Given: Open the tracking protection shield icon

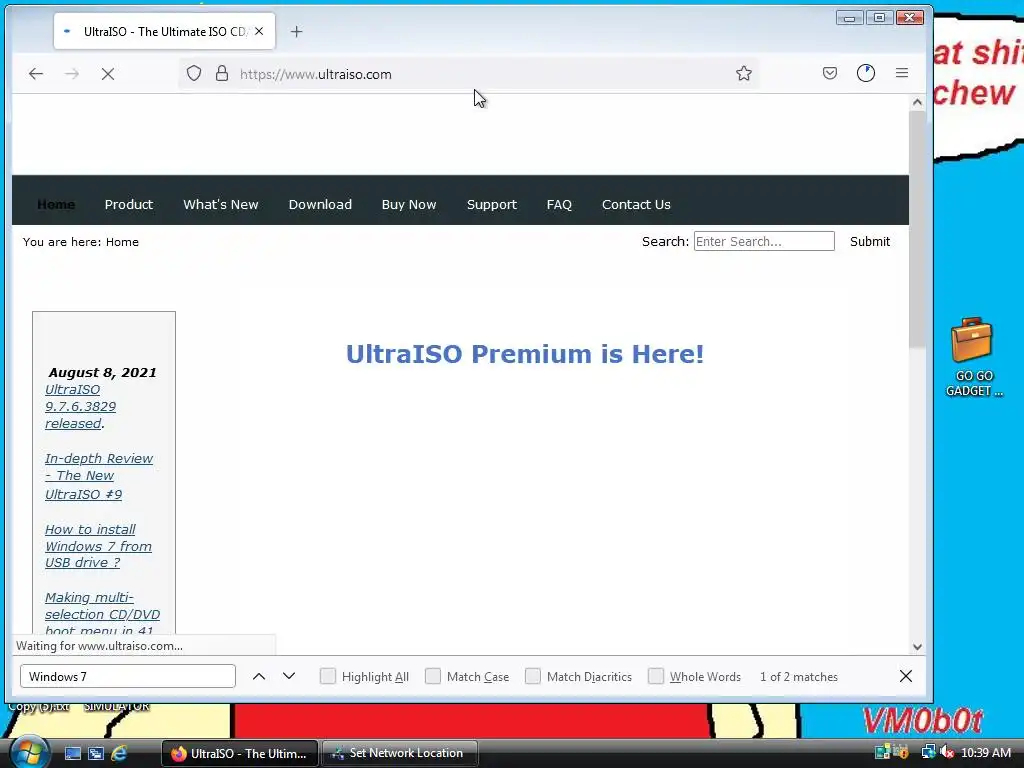Looking at the screenshot, I should coord(194,73).
